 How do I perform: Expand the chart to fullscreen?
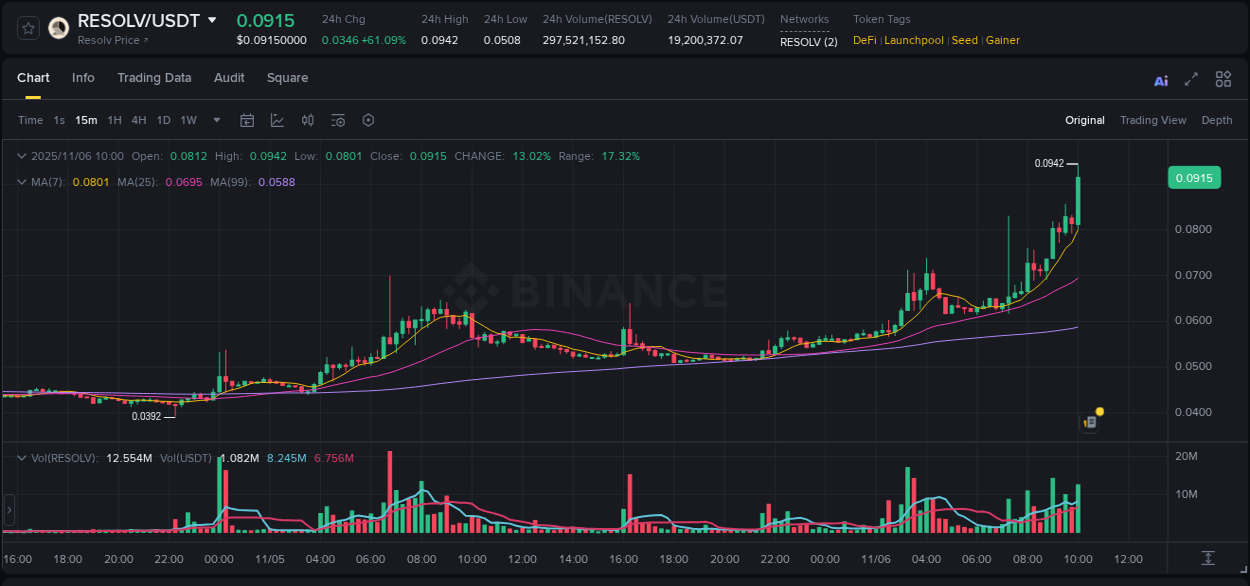1190,79
